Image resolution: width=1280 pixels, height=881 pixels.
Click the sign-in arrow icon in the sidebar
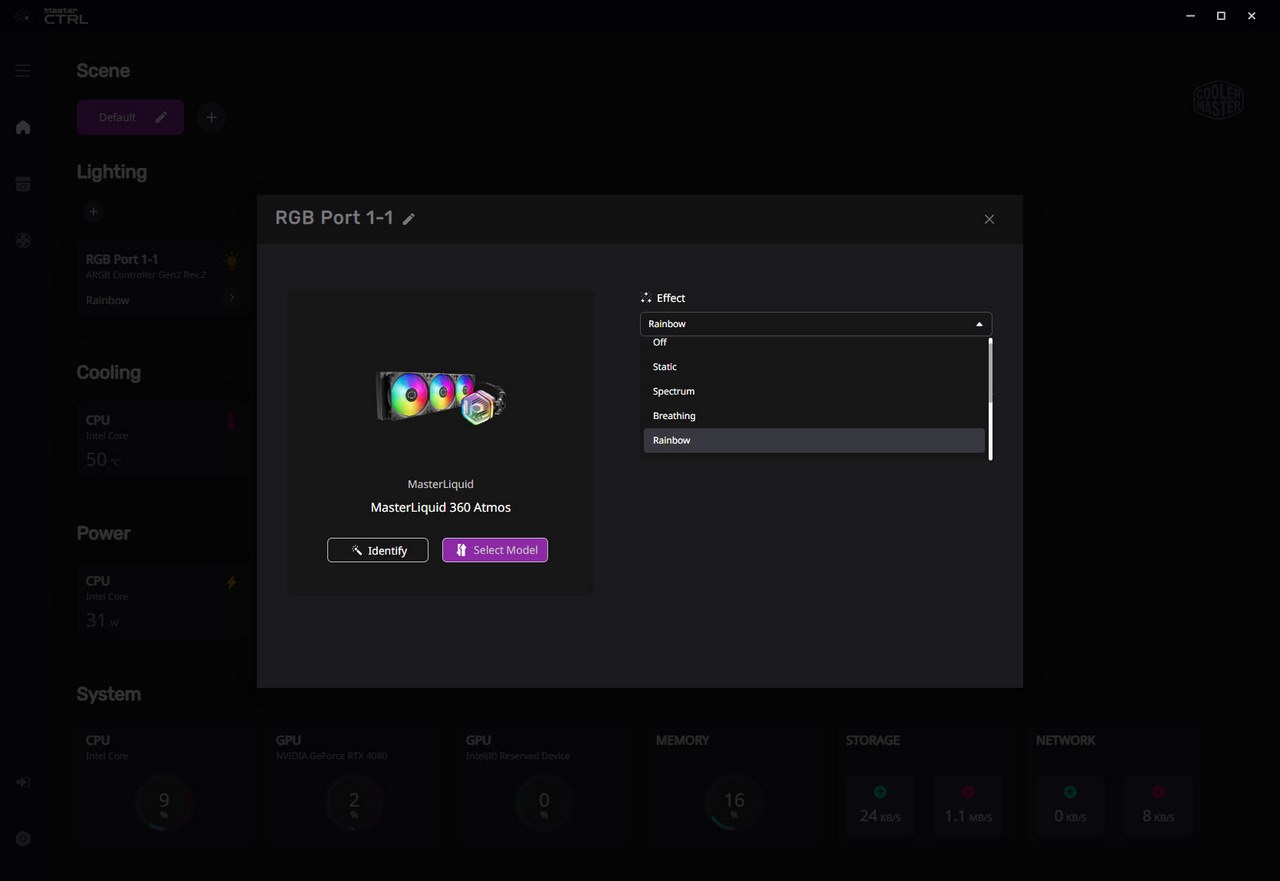(23, 782)
